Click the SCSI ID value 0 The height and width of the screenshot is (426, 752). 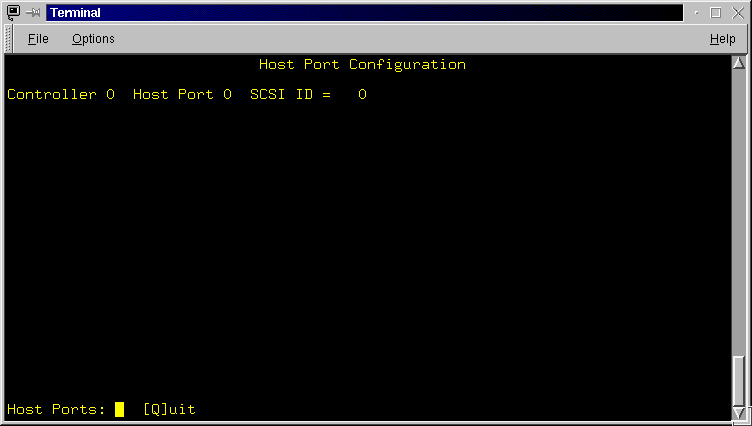[x=362, y=94]
